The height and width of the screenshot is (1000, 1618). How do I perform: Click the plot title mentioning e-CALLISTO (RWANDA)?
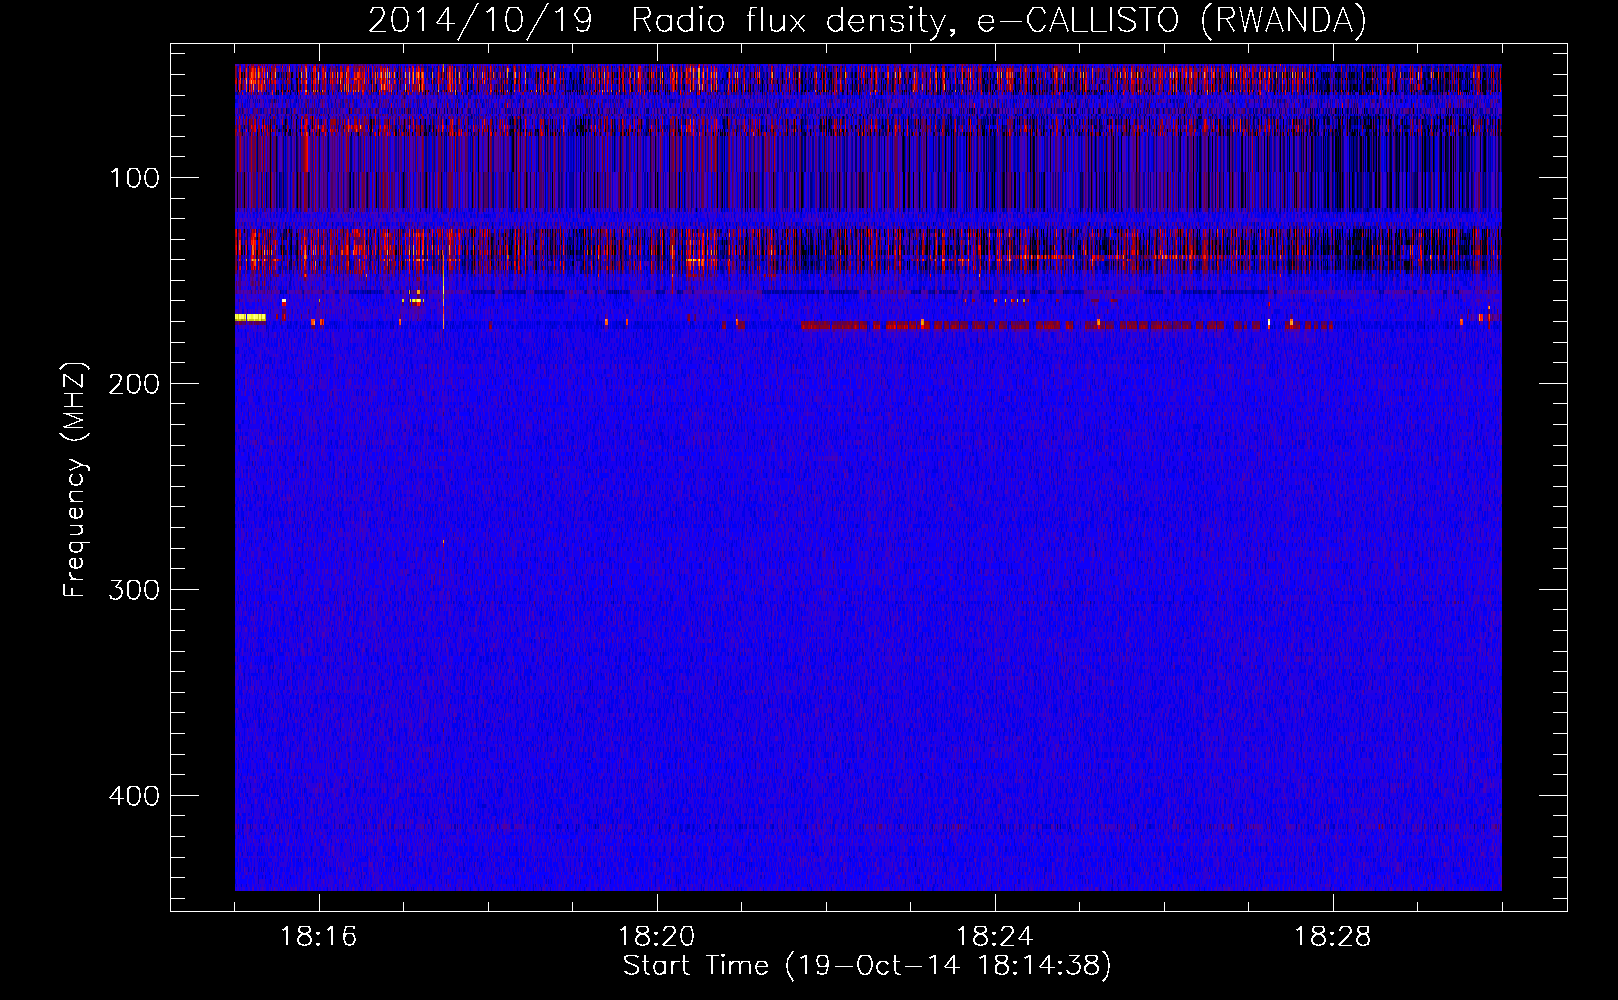[x=867, y=20]
